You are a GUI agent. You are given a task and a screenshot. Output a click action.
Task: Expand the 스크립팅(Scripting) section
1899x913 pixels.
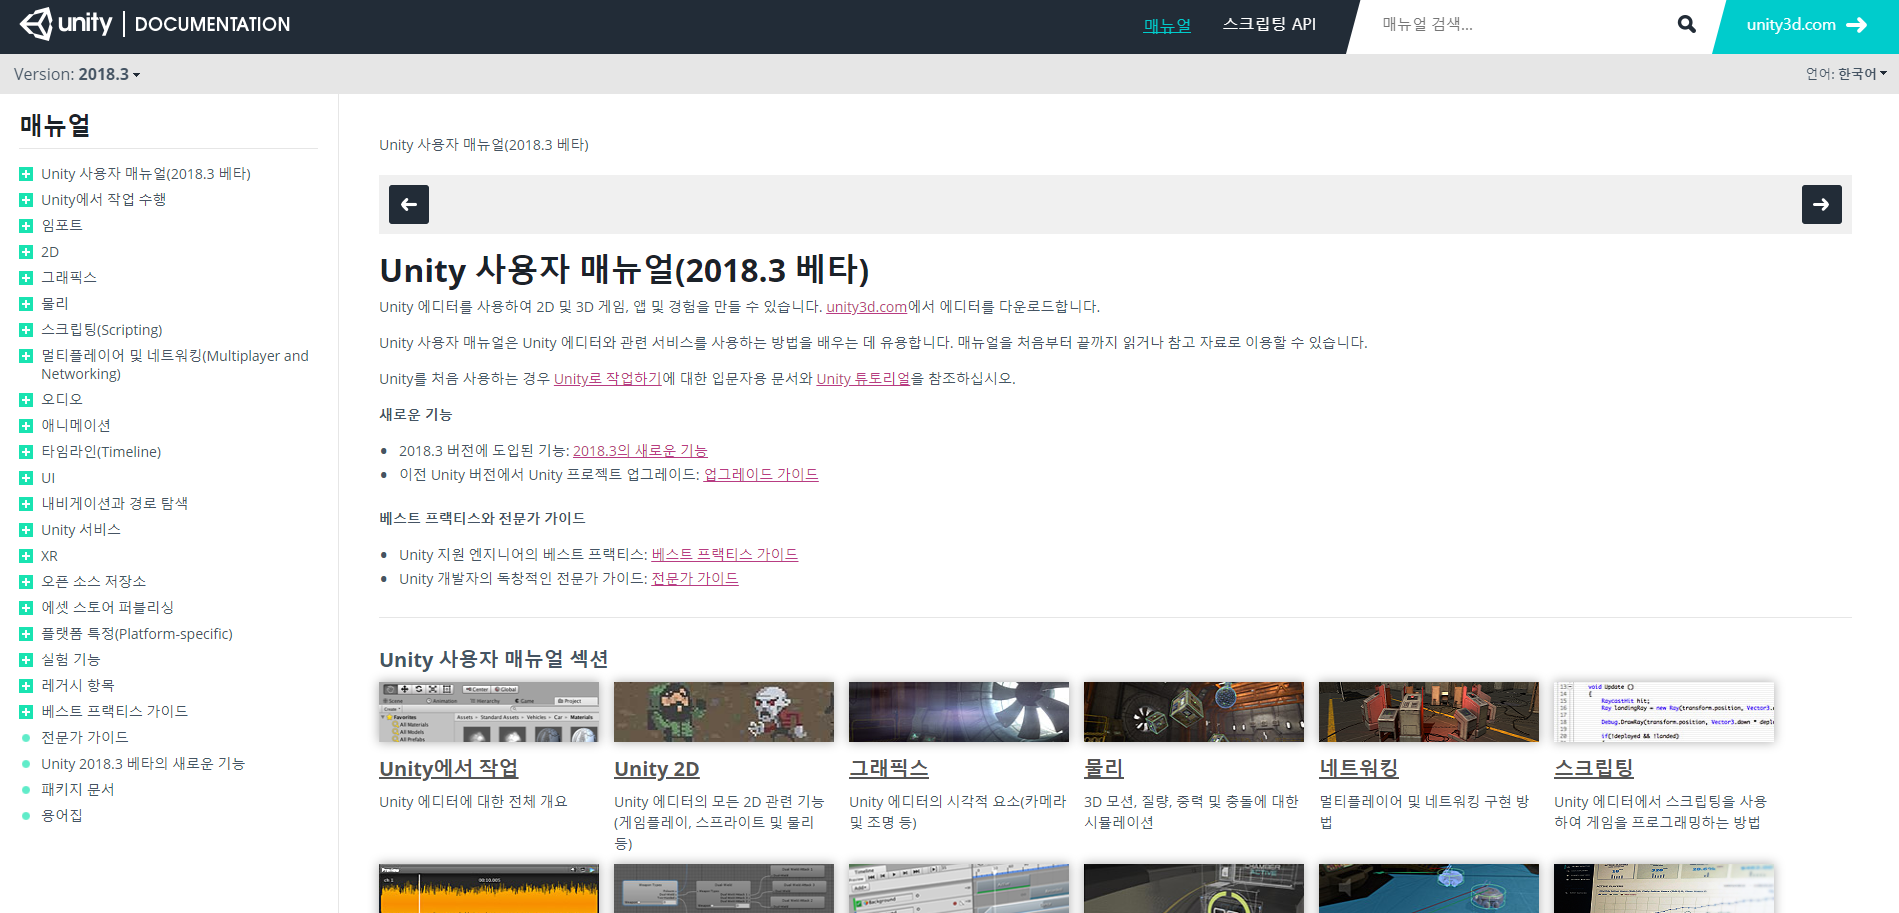pos(26,330)
